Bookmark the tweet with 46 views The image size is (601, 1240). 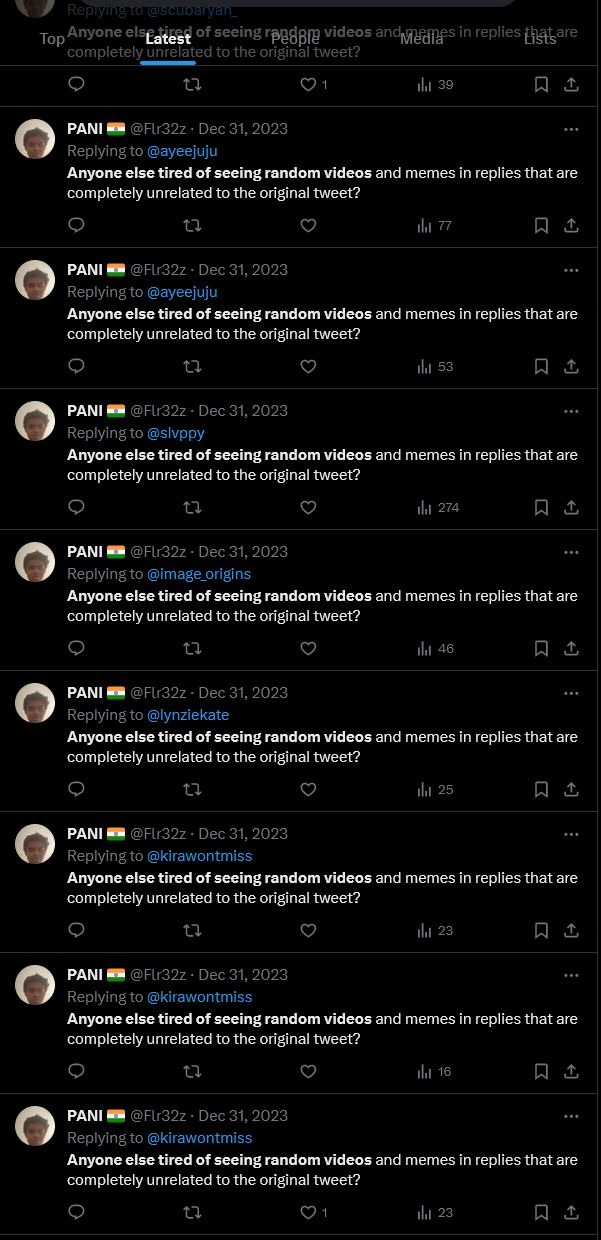coord(541,649)
